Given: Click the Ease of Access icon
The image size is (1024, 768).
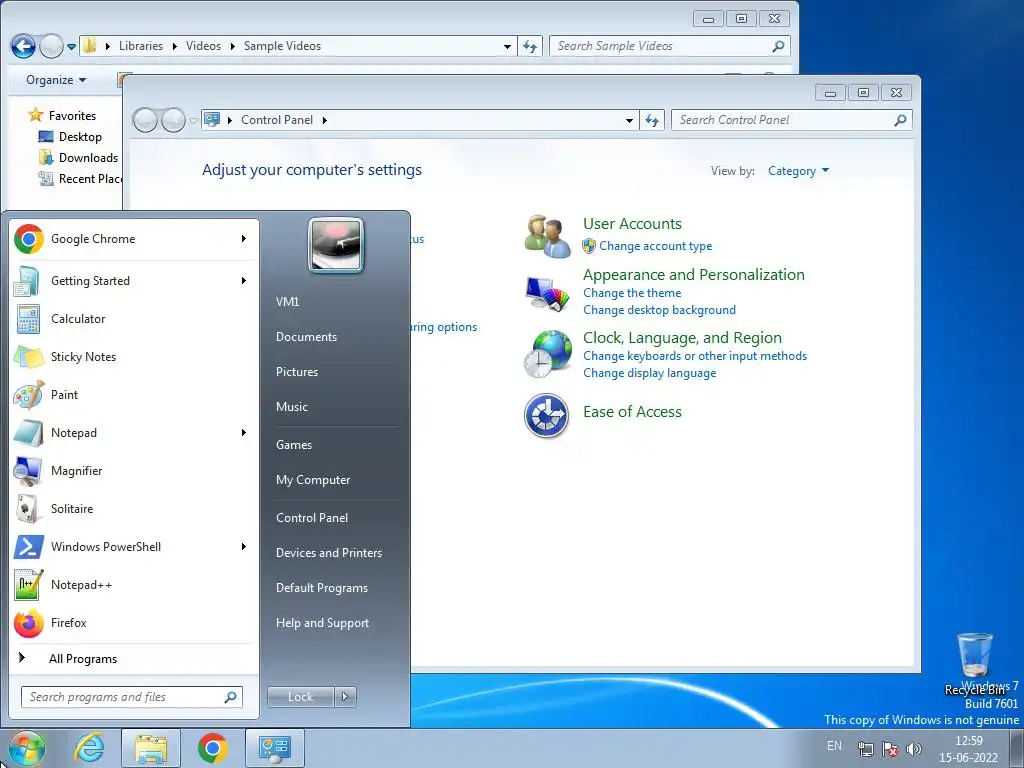Looking at the screenshot, I should 547,415.
